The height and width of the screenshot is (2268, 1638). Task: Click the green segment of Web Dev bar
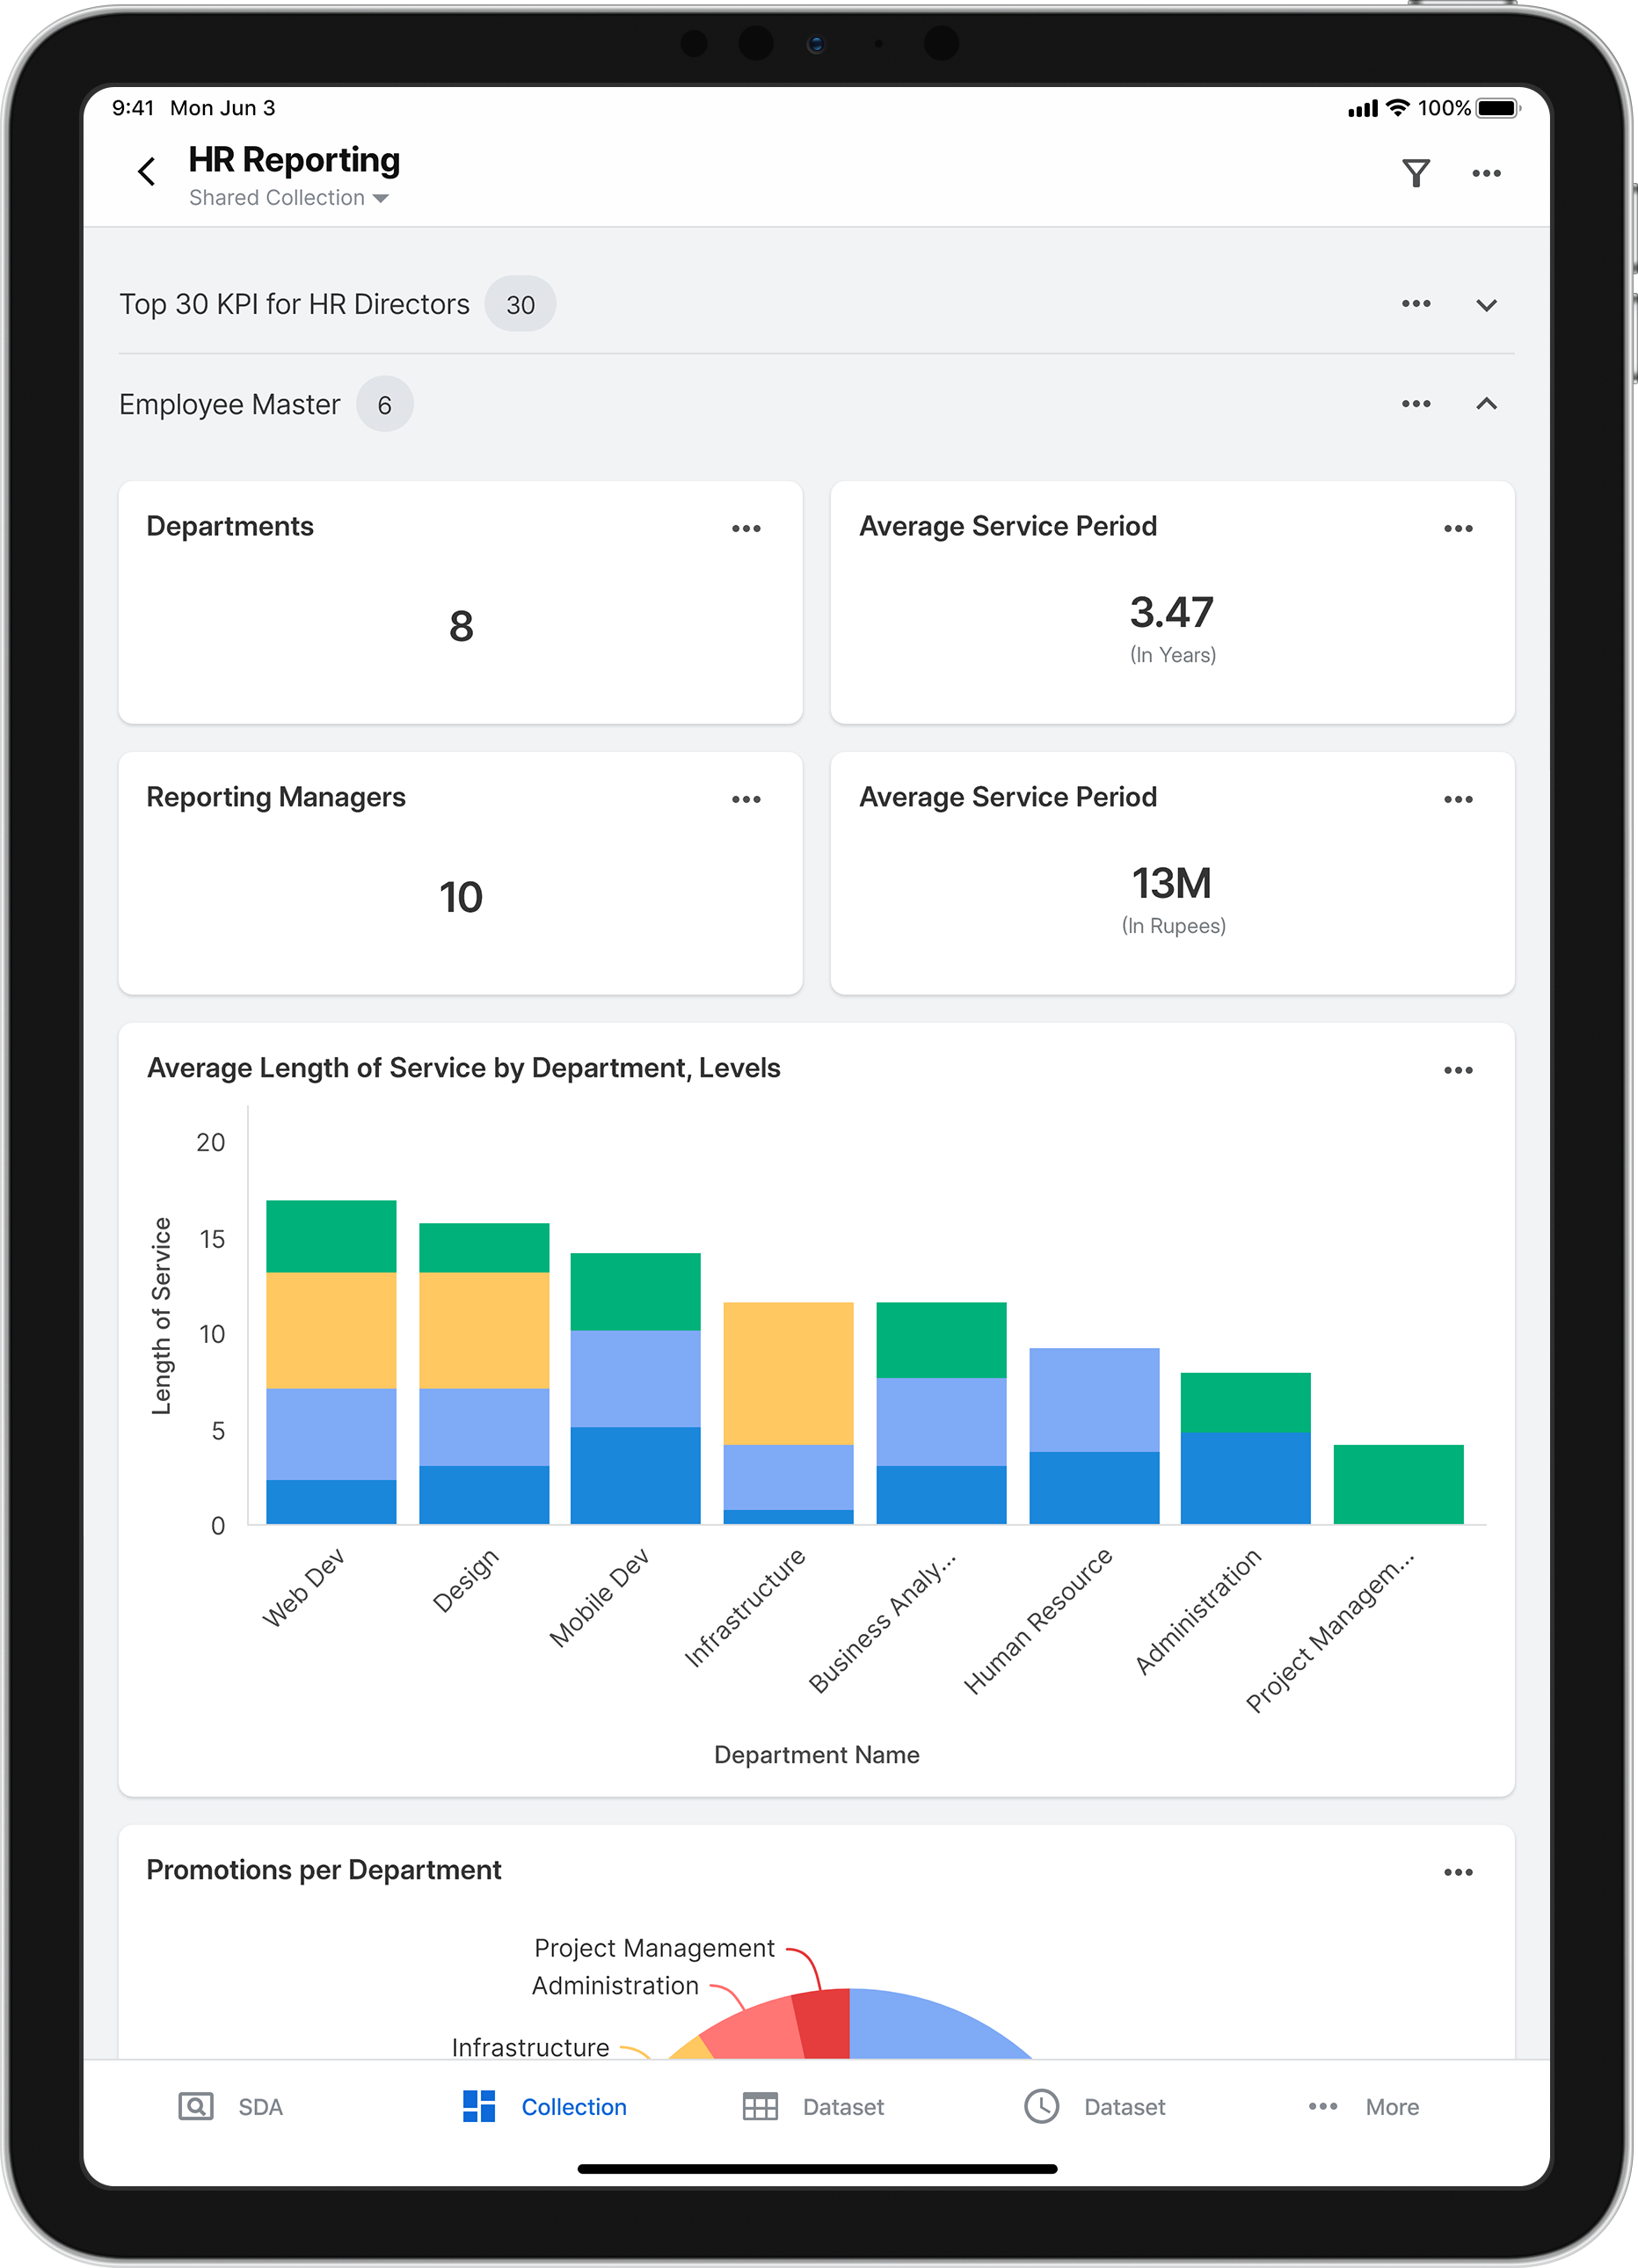331,1236
